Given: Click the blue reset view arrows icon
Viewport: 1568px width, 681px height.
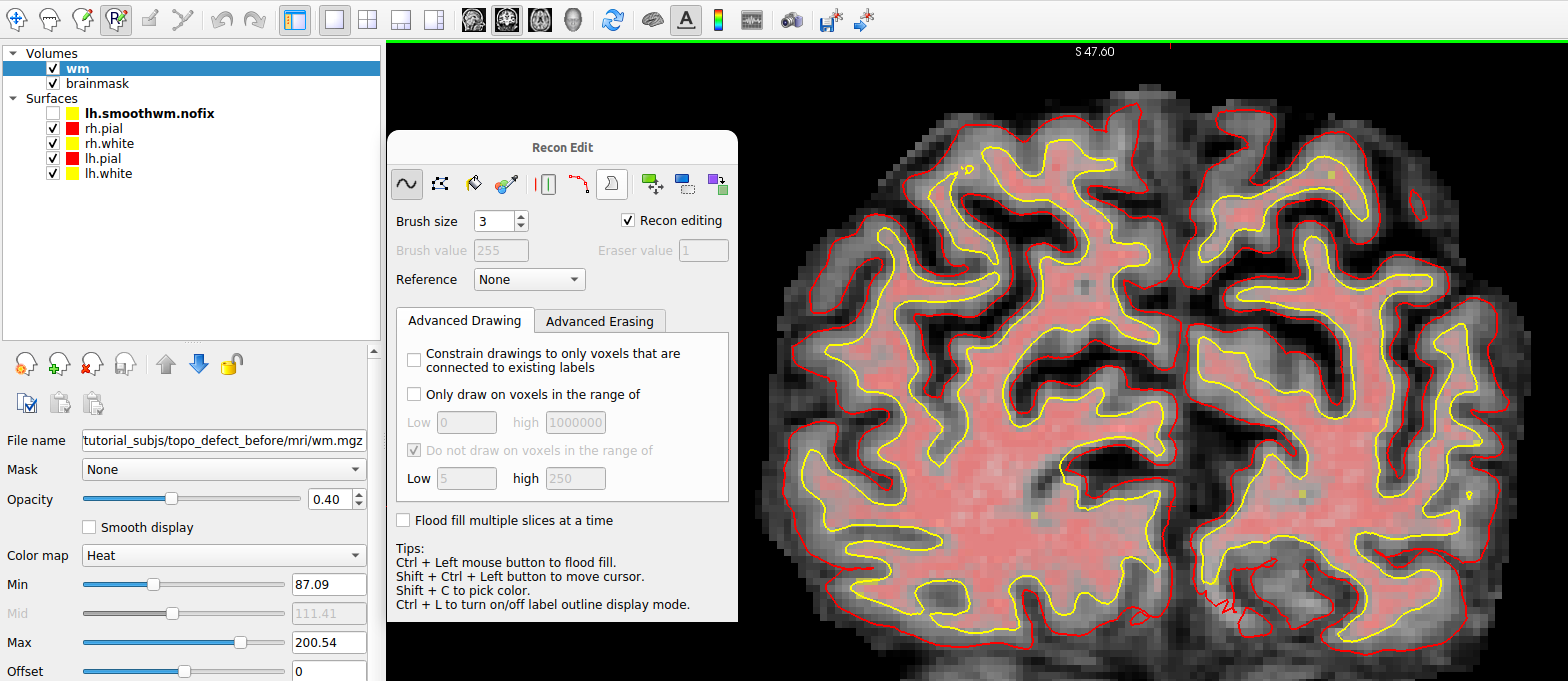Looking at the screenshot, I should pyautogui.click(x=613, y=19).
